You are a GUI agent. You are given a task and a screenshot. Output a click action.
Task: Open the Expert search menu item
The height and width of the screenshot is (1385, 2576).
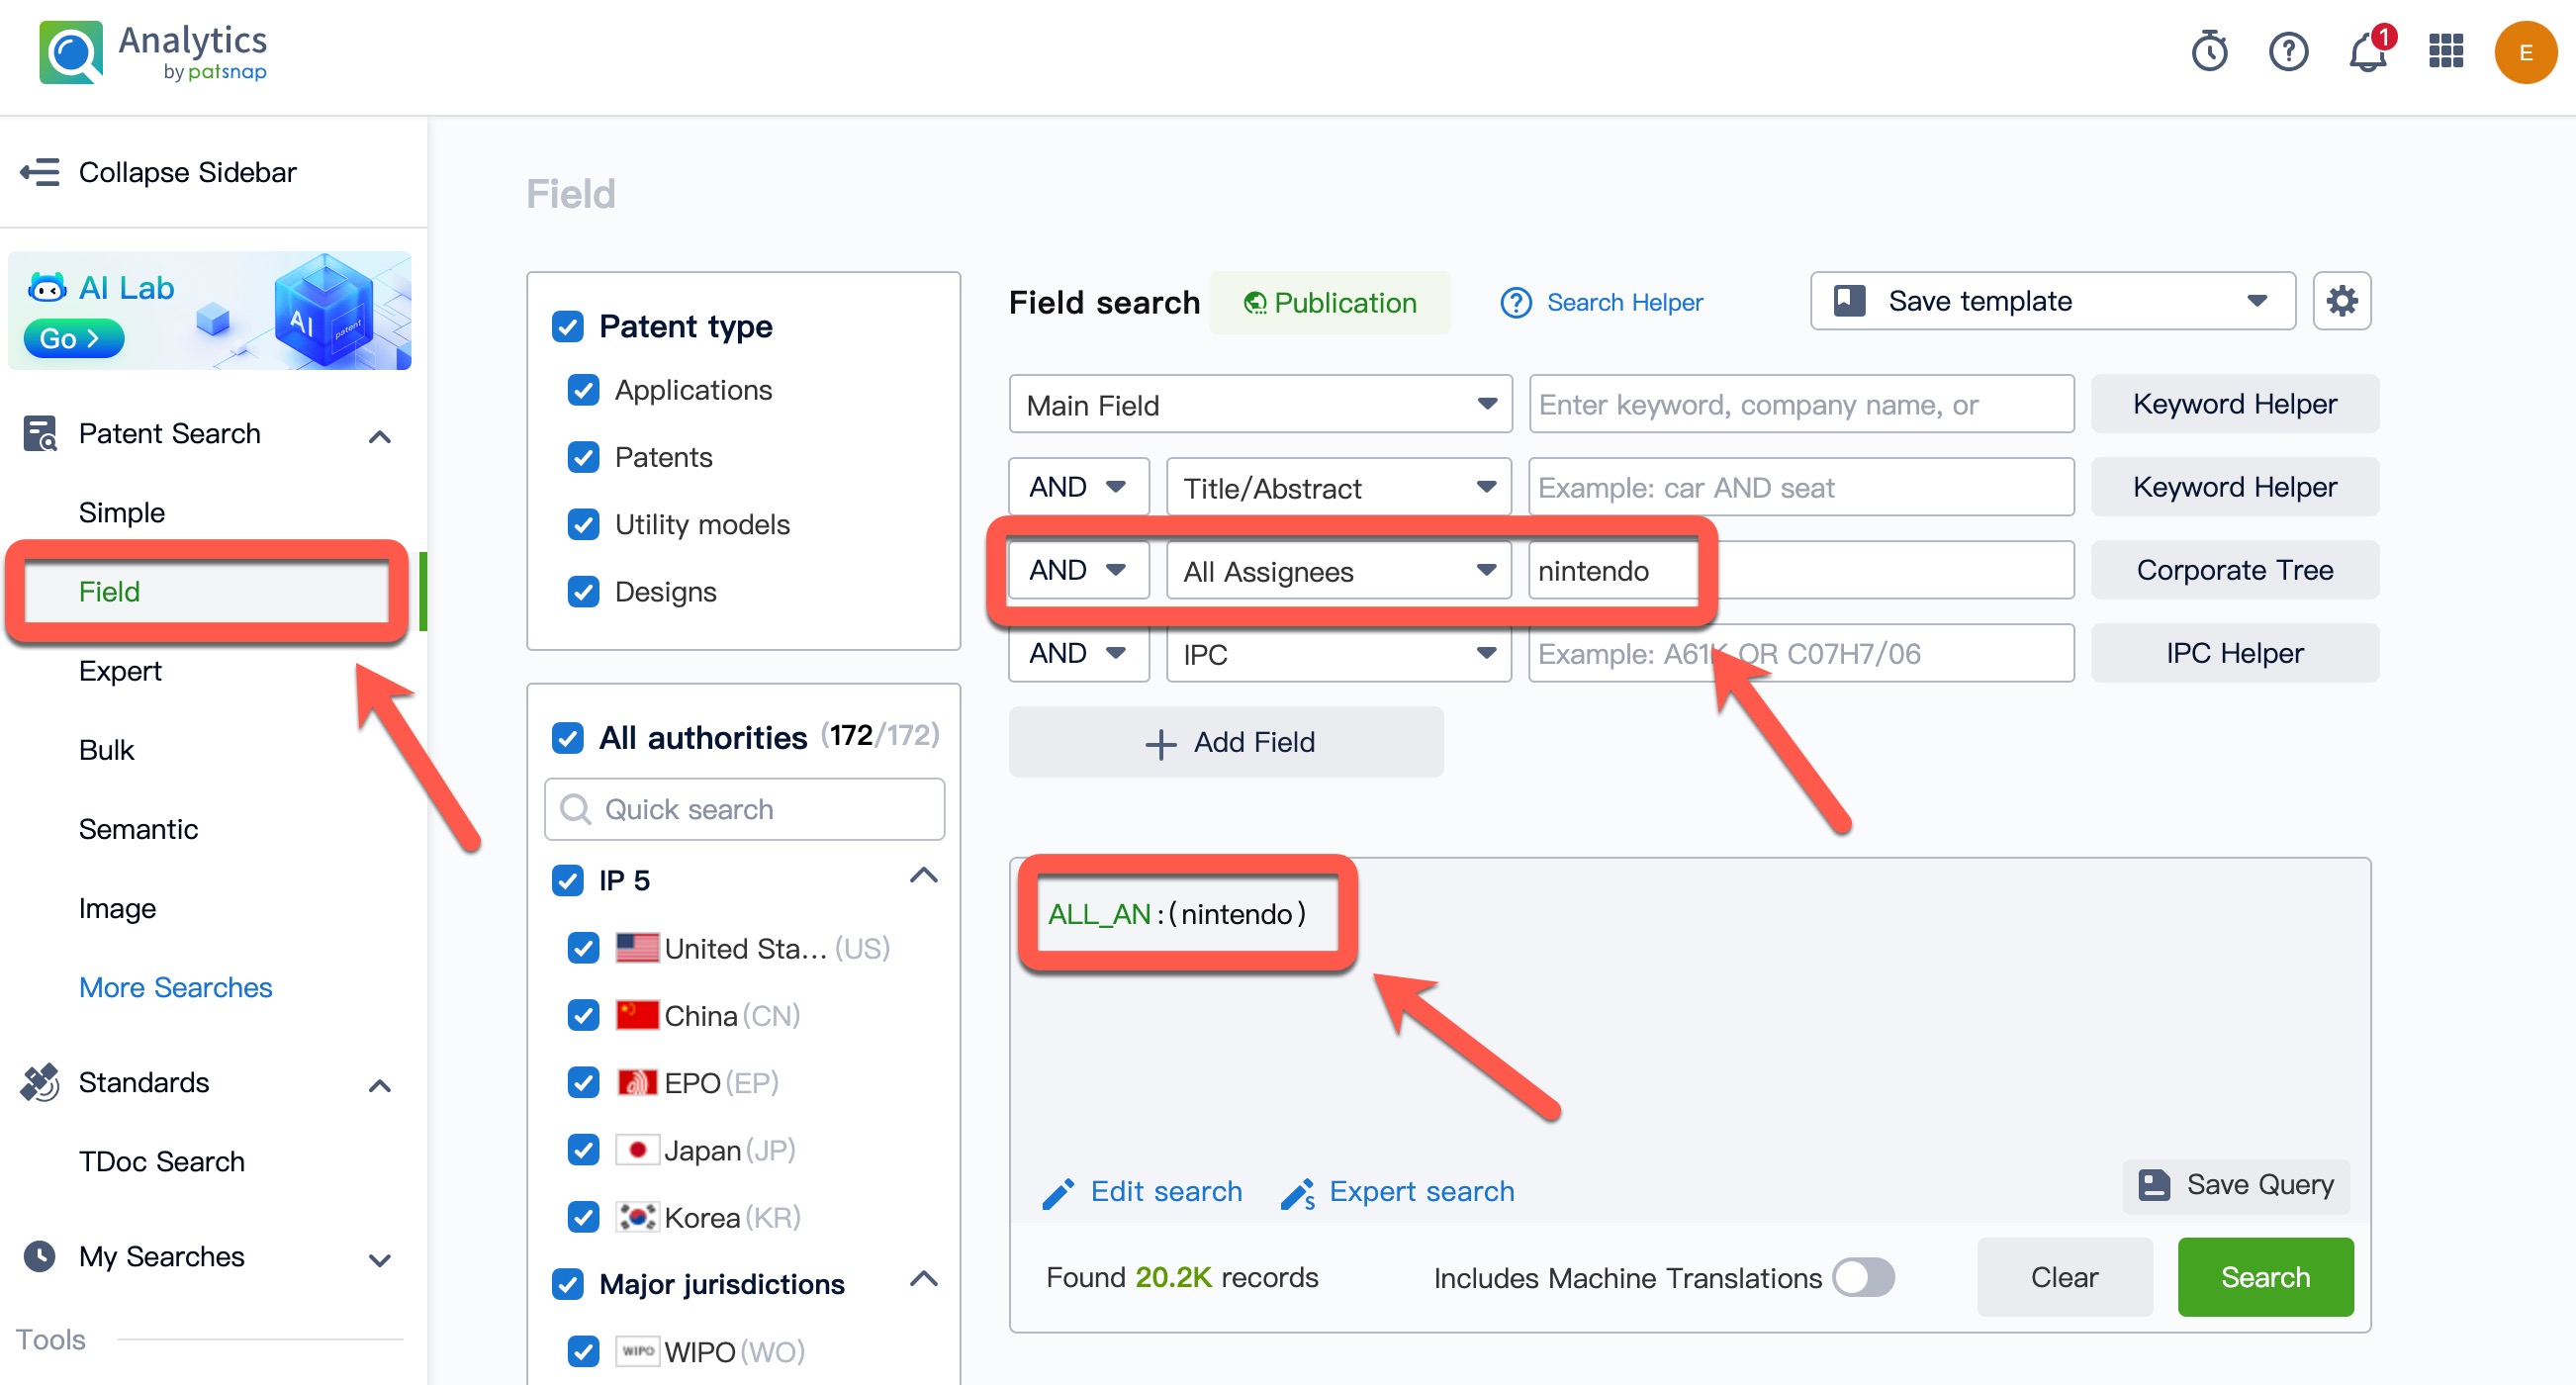point(120,671)
